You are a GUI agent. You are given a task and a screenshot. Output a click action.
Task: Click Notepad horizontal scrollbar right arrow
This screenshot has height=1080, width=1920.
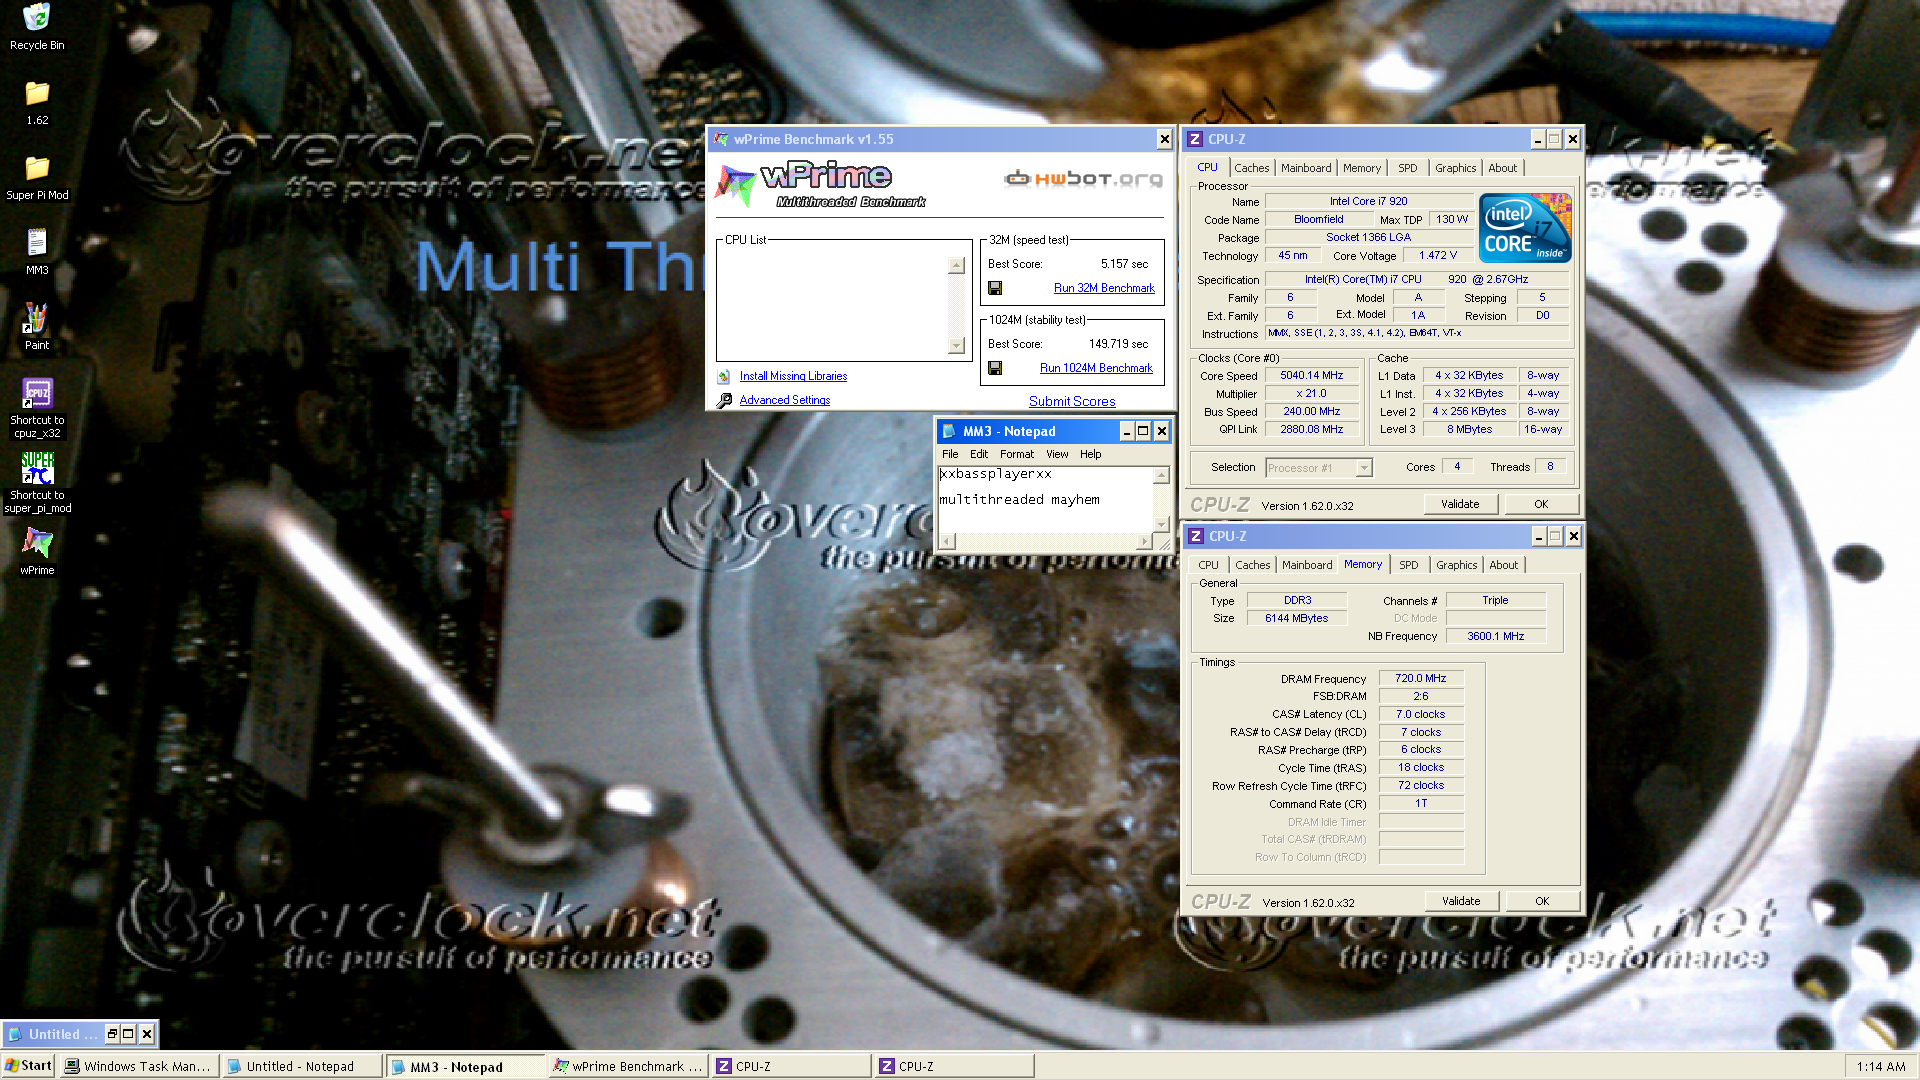[x=1145, y=541]
